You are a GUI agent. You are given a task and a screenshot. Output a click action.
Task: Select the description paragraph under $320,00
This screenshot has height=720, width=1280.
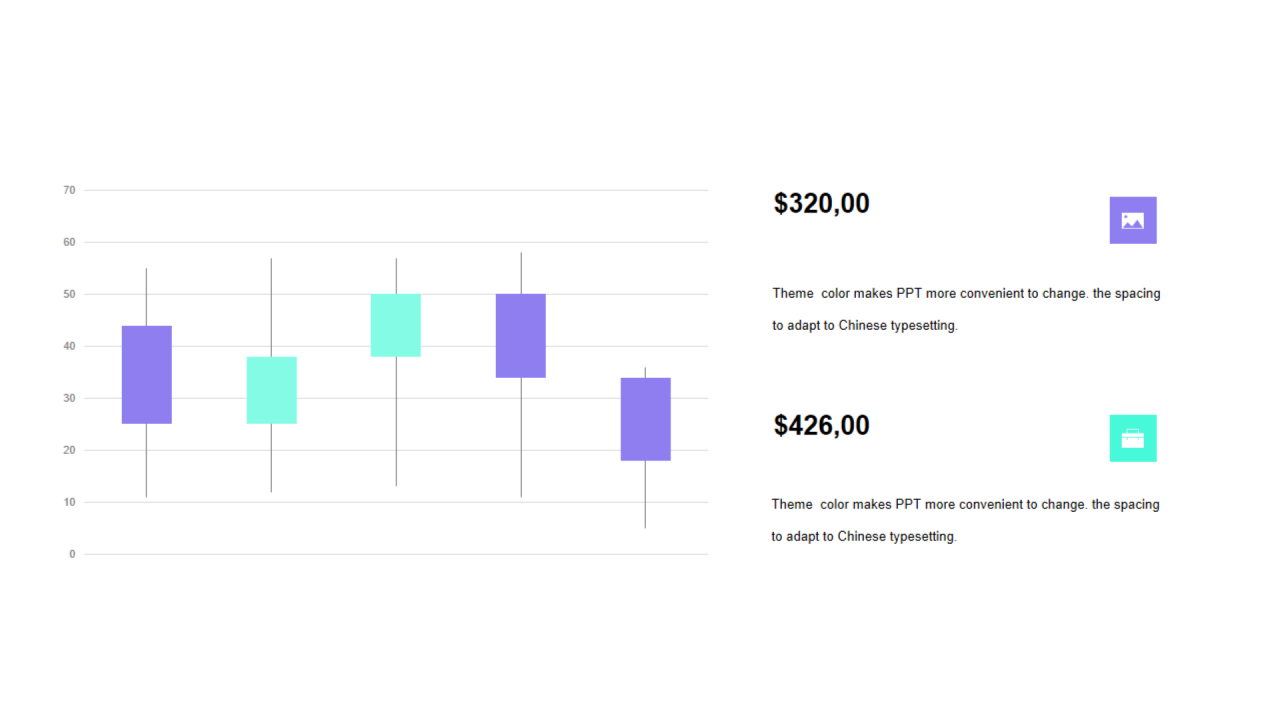click(966, 309)
